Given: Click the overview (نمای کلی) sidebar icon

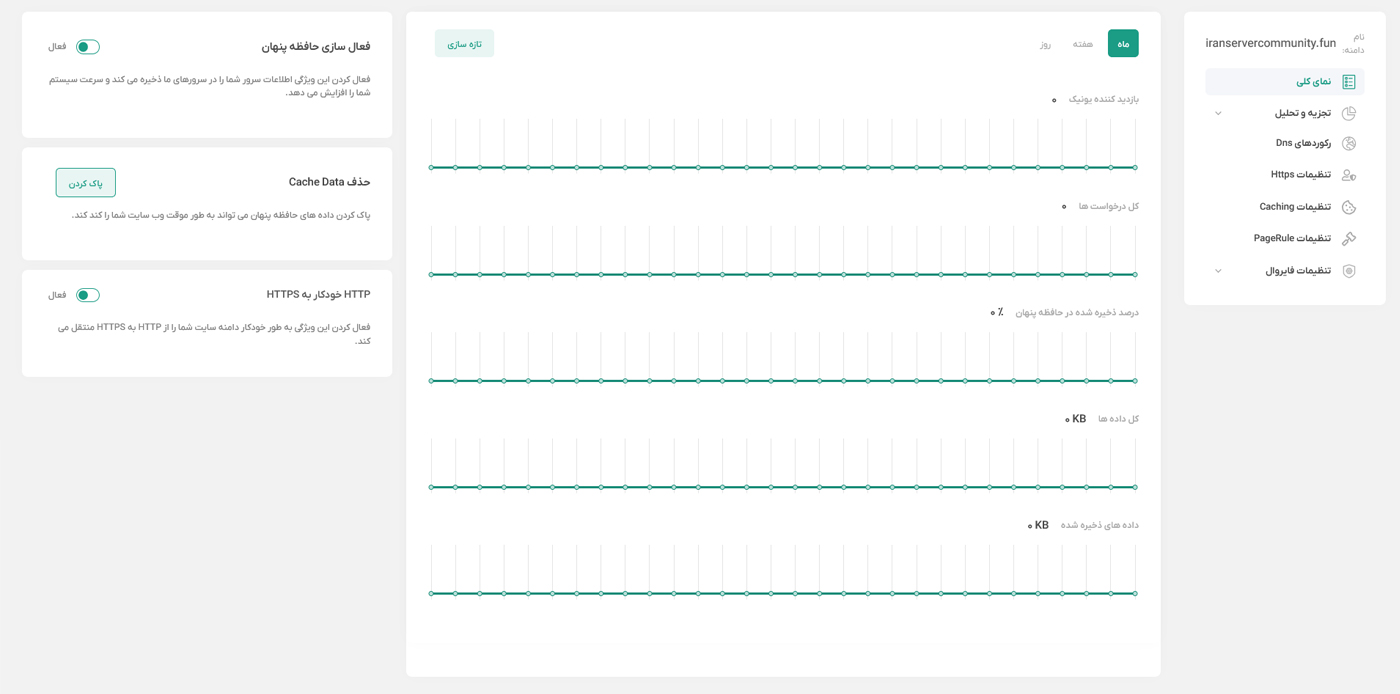Looking at the screenshot, I should click(x=1348, y=82).
